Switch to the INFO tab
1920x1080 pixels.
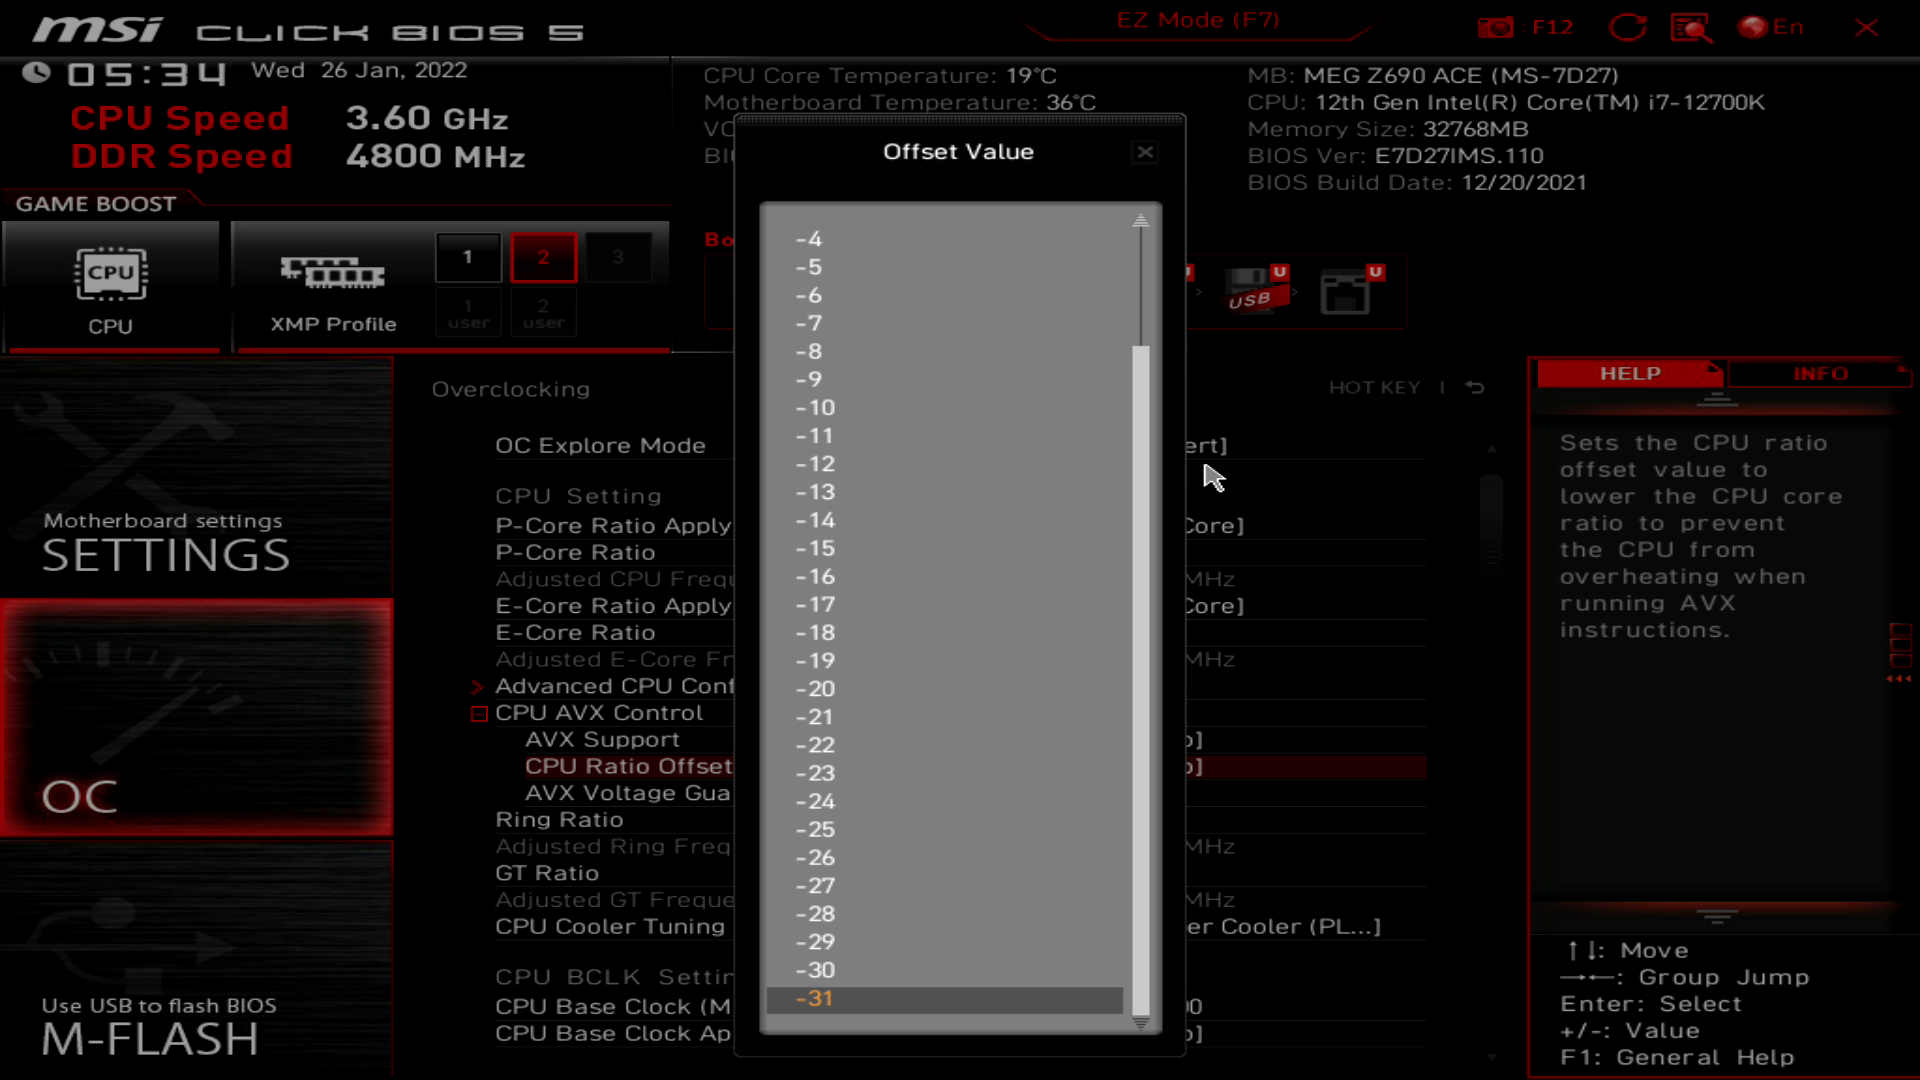coord(1820,373)
